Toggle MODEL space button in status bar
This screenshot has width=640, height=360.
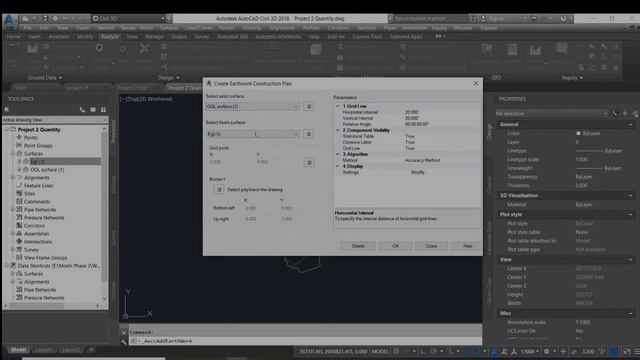(380, 351)
